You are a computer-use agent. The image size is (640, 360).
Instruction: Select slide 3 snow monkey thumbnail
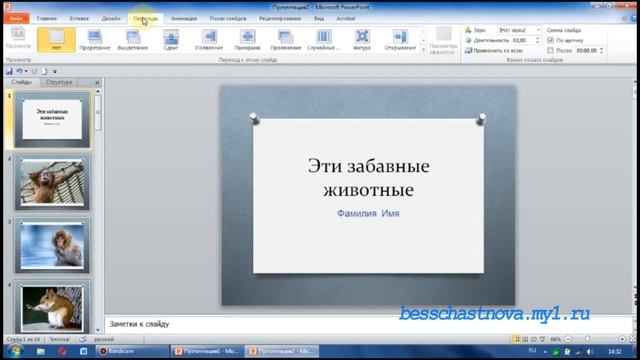click(x=52, y=245)
